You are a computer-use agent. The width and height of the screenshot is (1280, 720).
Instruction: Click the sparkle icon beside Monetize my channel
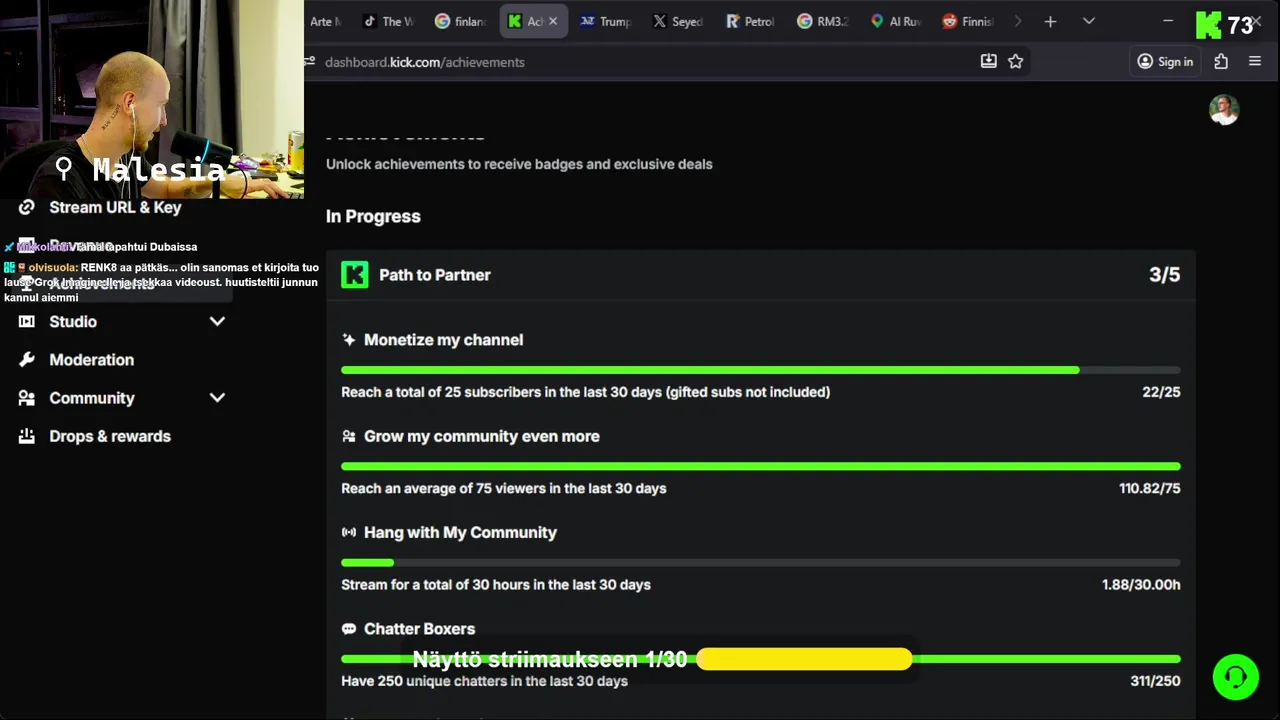[x=349, y=340]
